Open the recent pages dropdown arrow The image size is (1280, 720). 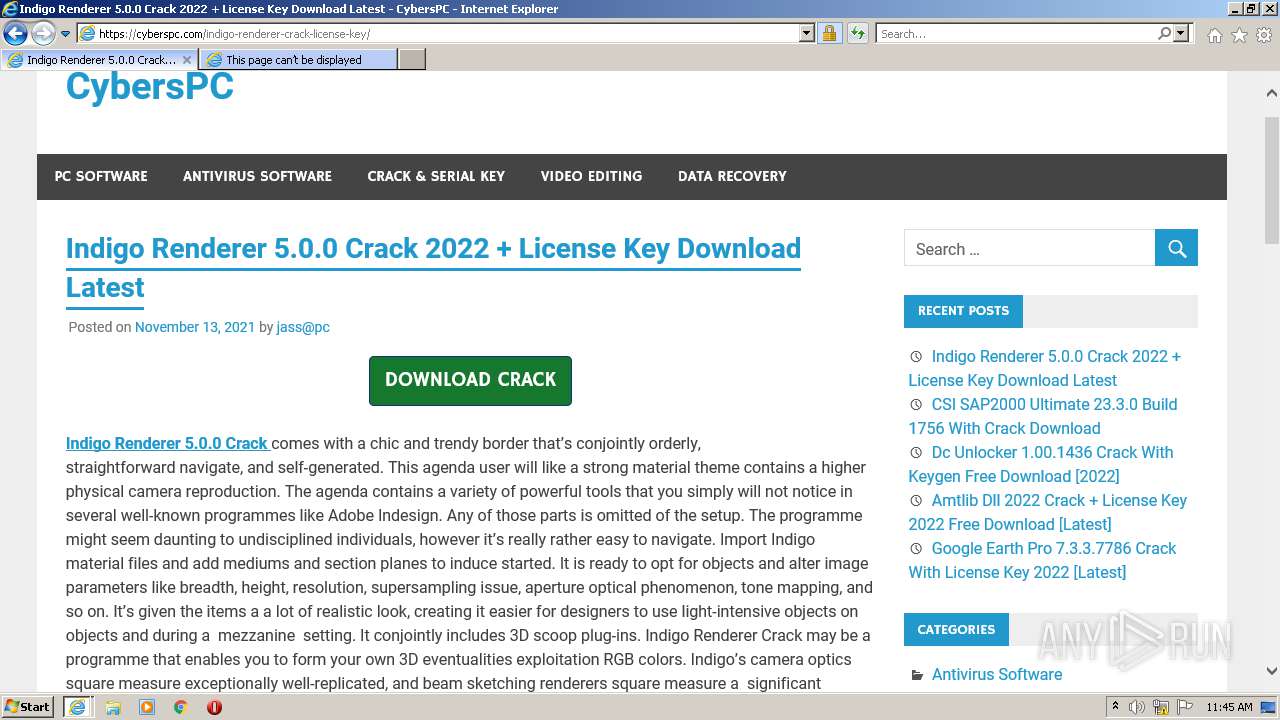click(x=65, y=34)
